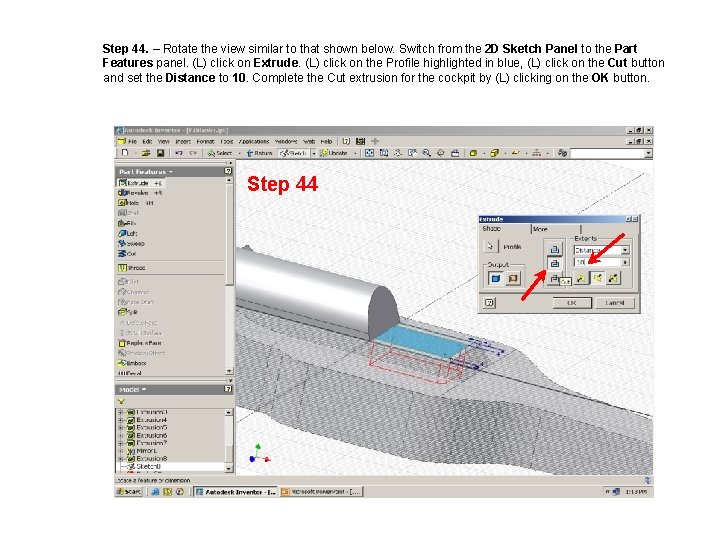The image size is (720, 540).
Task: Select the Sweep feature tool
Action: click(131, 243)
